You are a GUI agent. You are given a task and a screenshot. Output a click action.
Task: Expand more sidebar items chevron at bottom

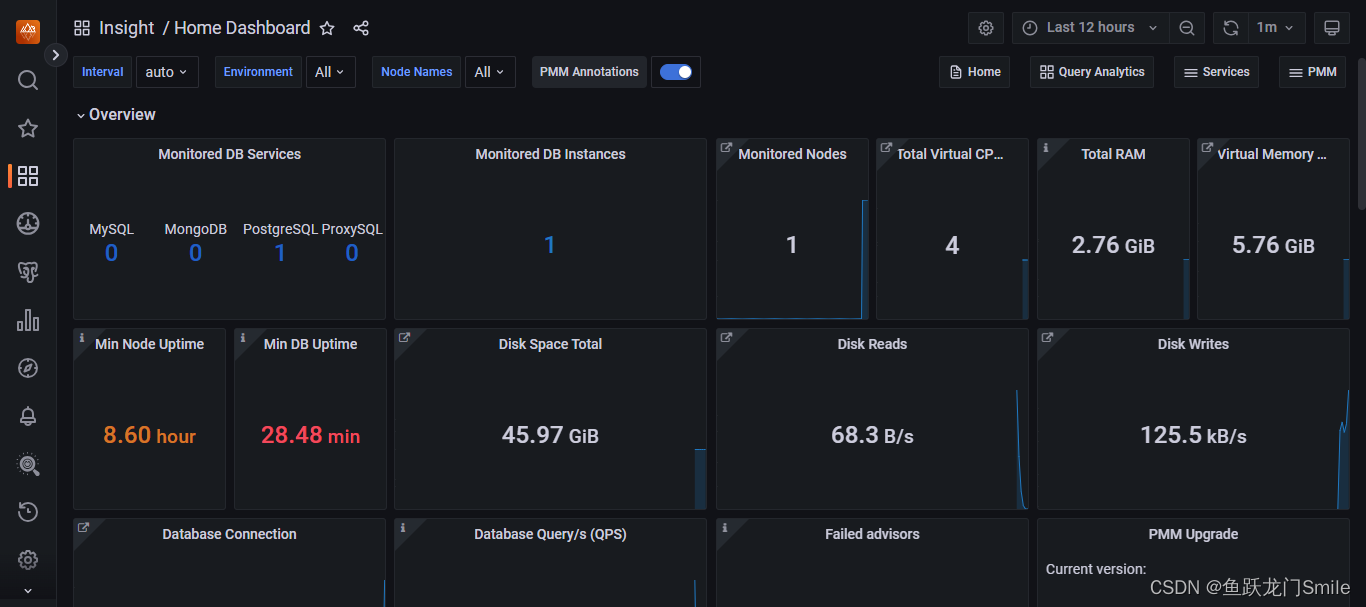point(28,591)
